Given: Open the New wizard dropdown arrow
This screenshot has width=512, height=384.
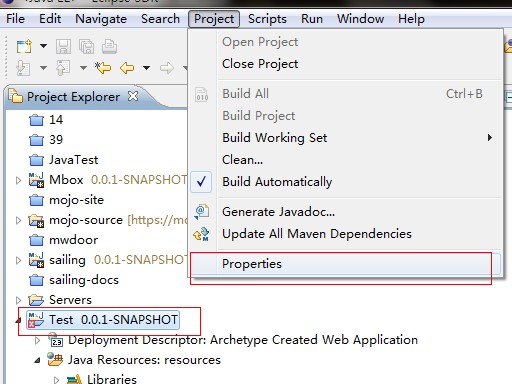Looking at the screenshot, I should pyautogui.click(x=43, y=46).
